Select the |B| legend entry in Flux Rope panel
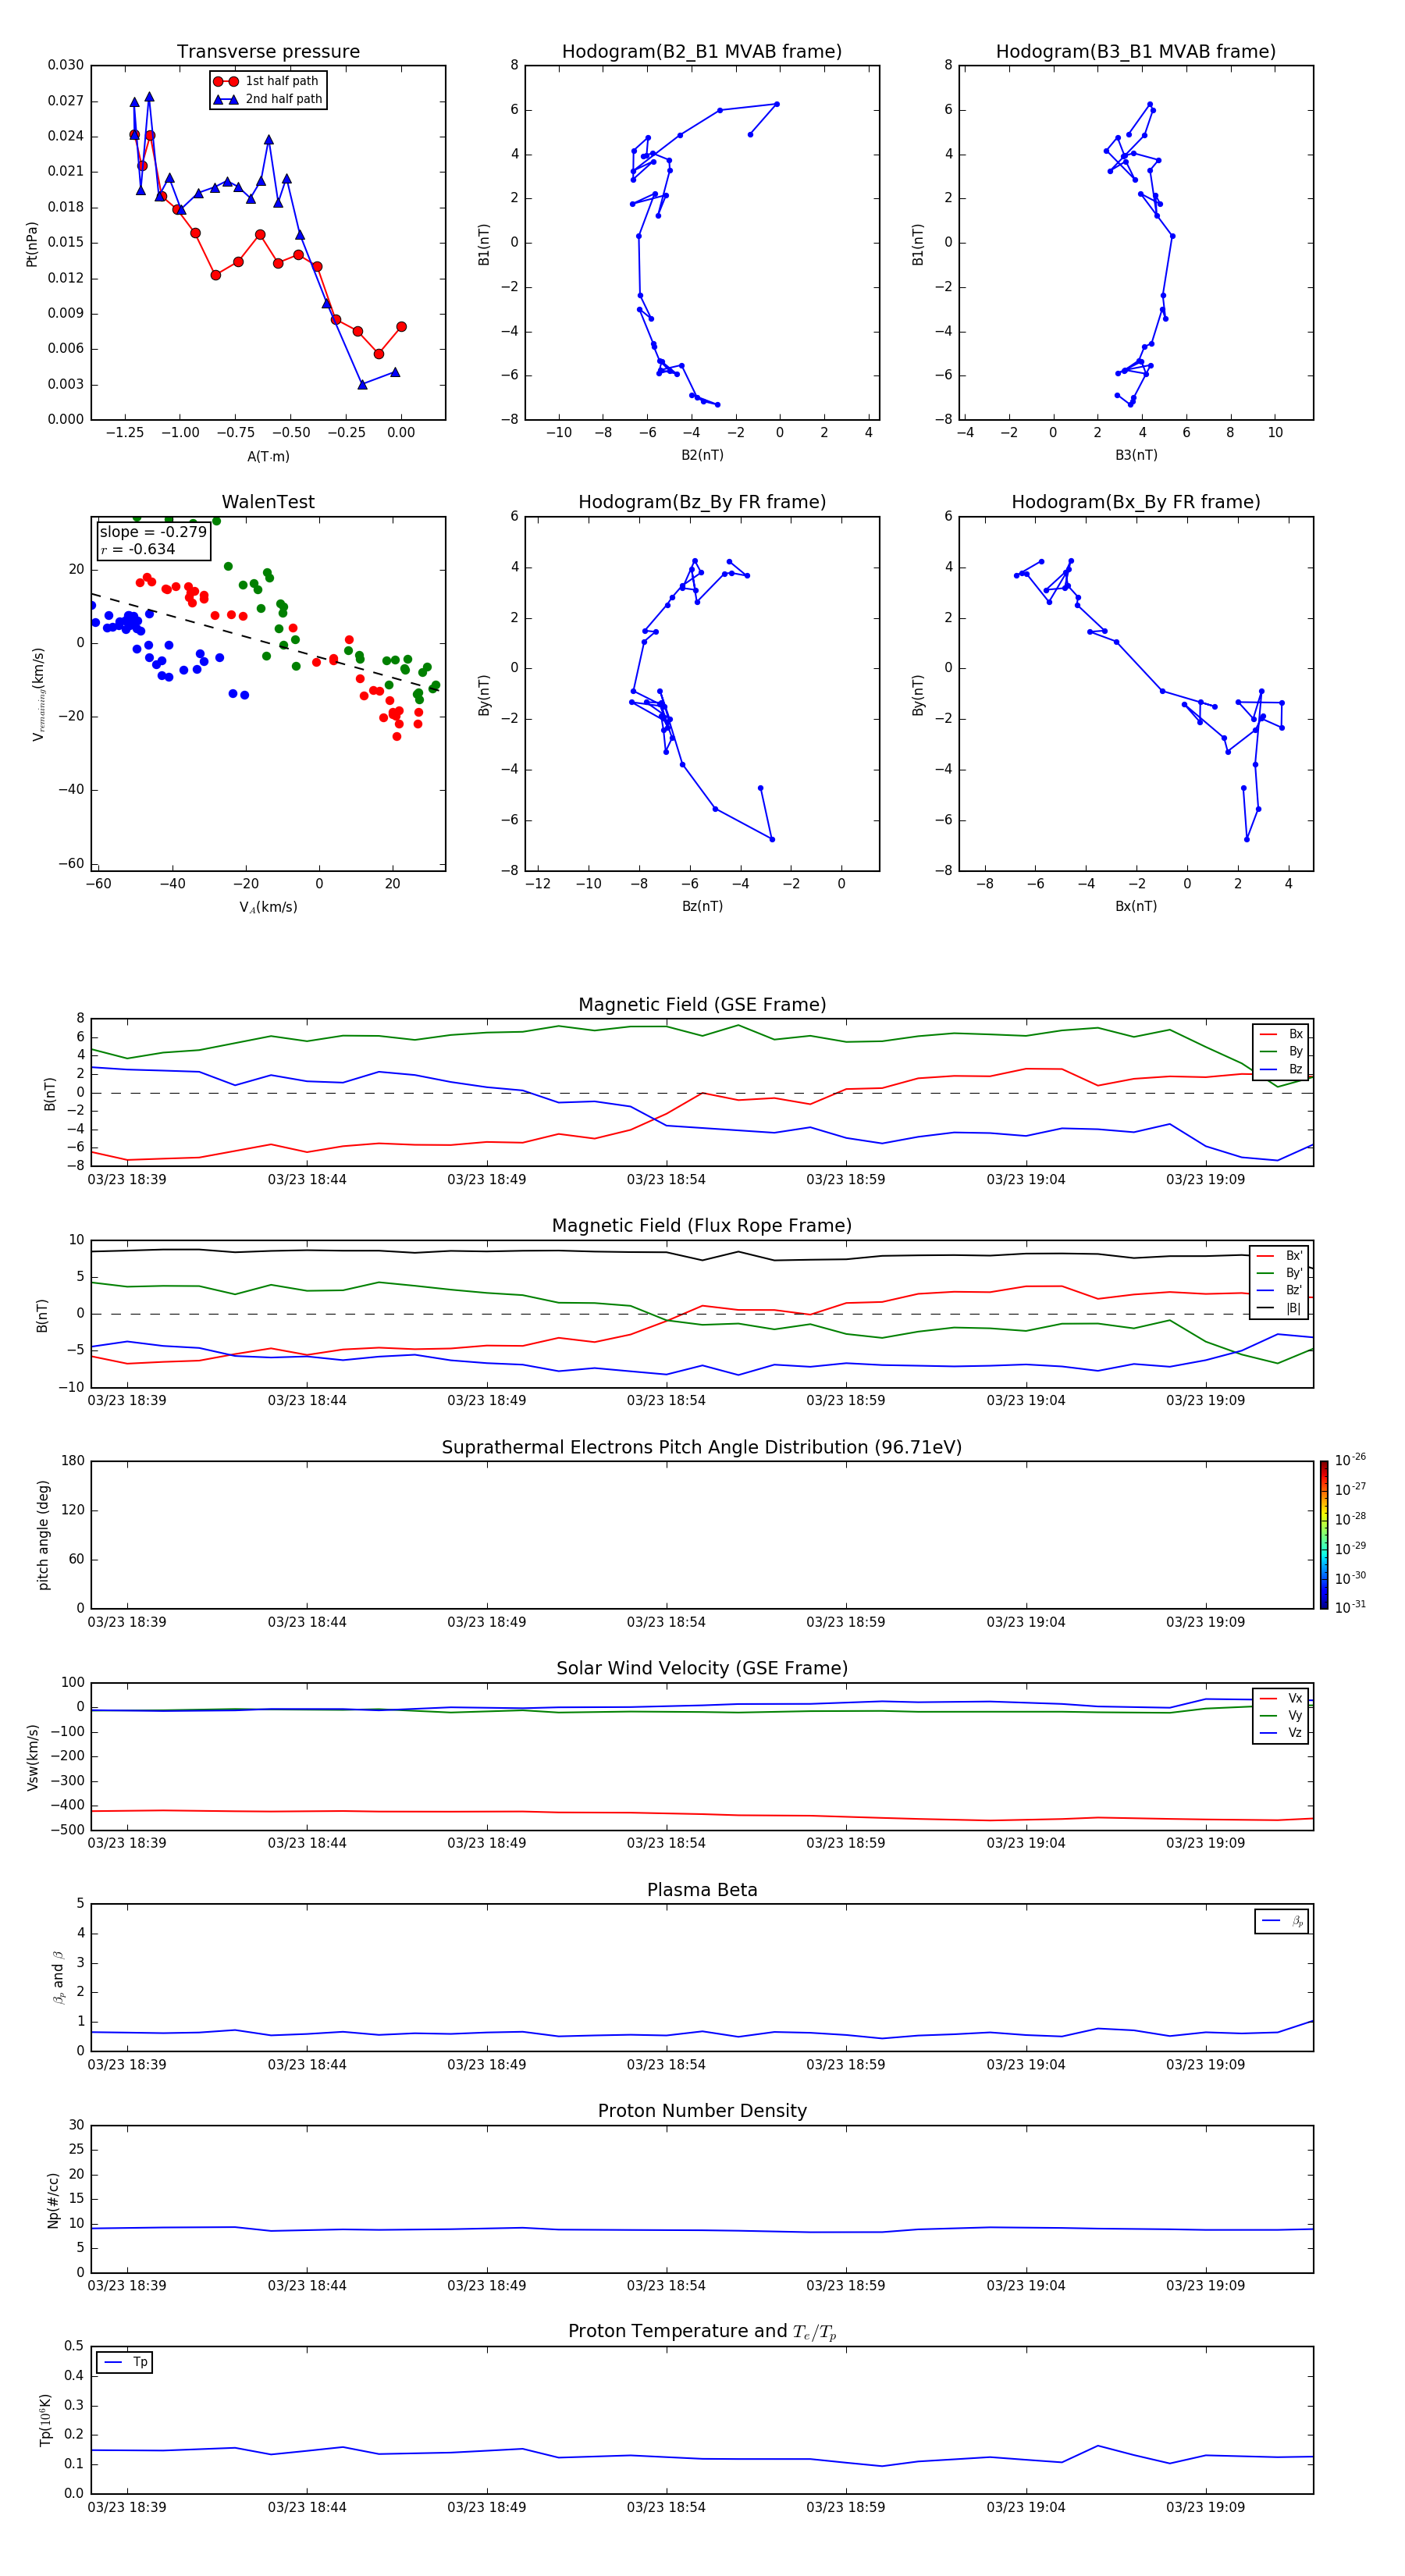Screen dimensions: 1405x2576 point(1280,1308)
